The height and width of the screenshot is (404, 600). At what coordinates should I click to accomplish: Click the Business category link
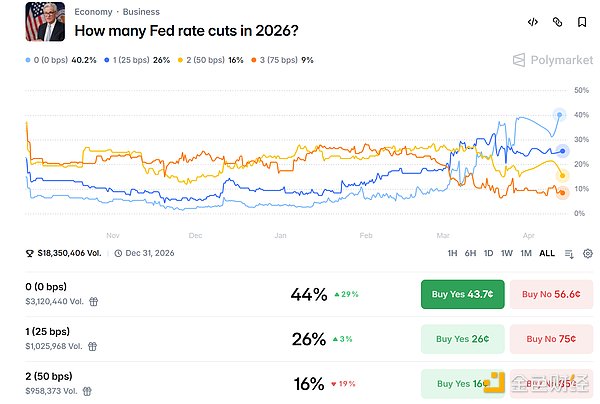141,12
